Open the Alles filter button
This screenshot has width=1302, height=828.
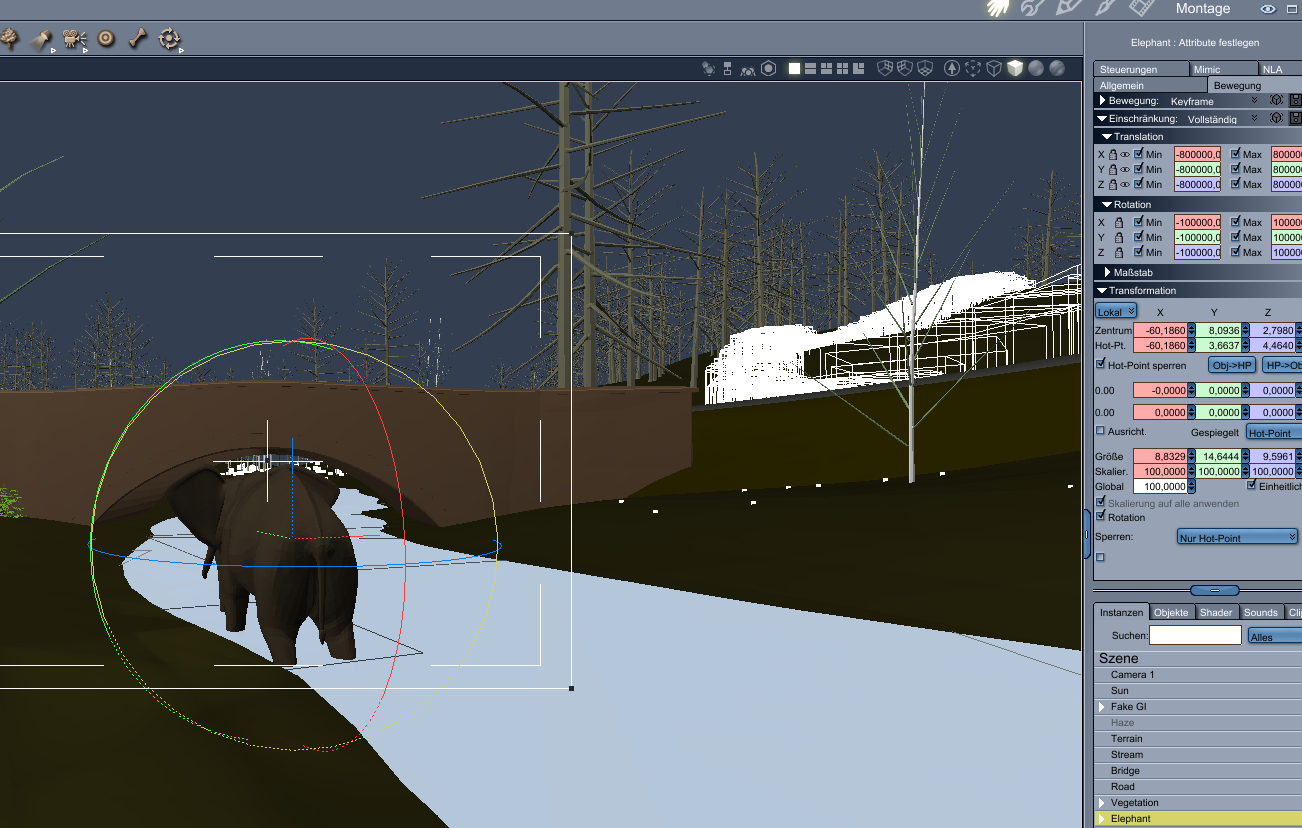pyautogui.click(x=1275, y=636)
